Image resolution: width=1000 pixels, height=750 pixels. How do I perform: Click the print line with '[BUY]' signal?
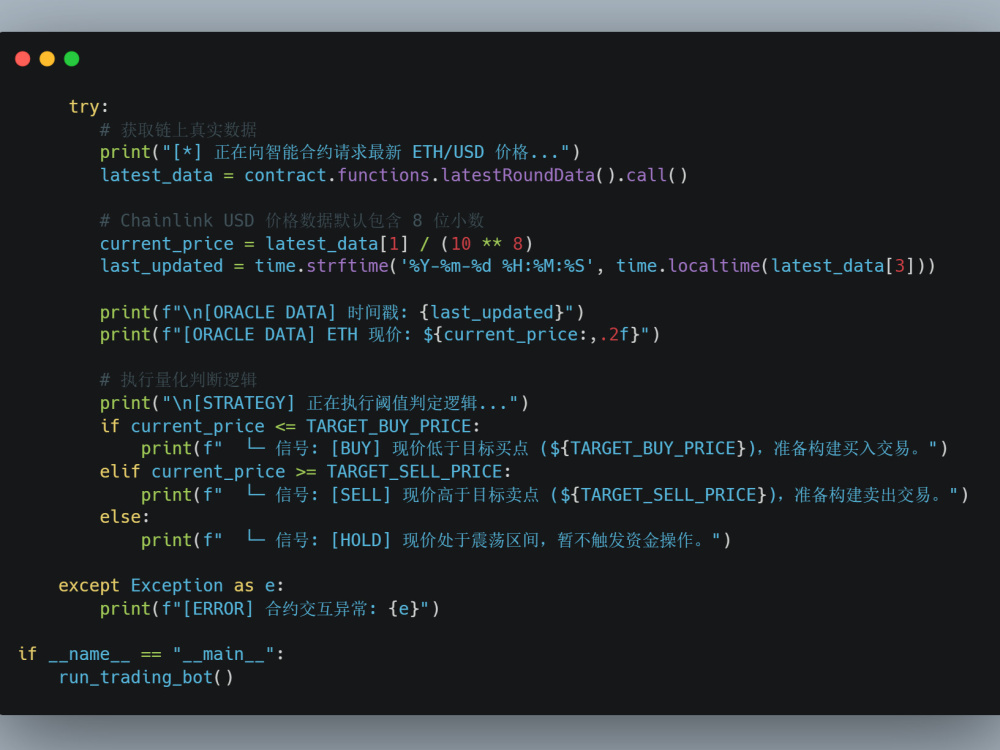click(x=544, y=449)
